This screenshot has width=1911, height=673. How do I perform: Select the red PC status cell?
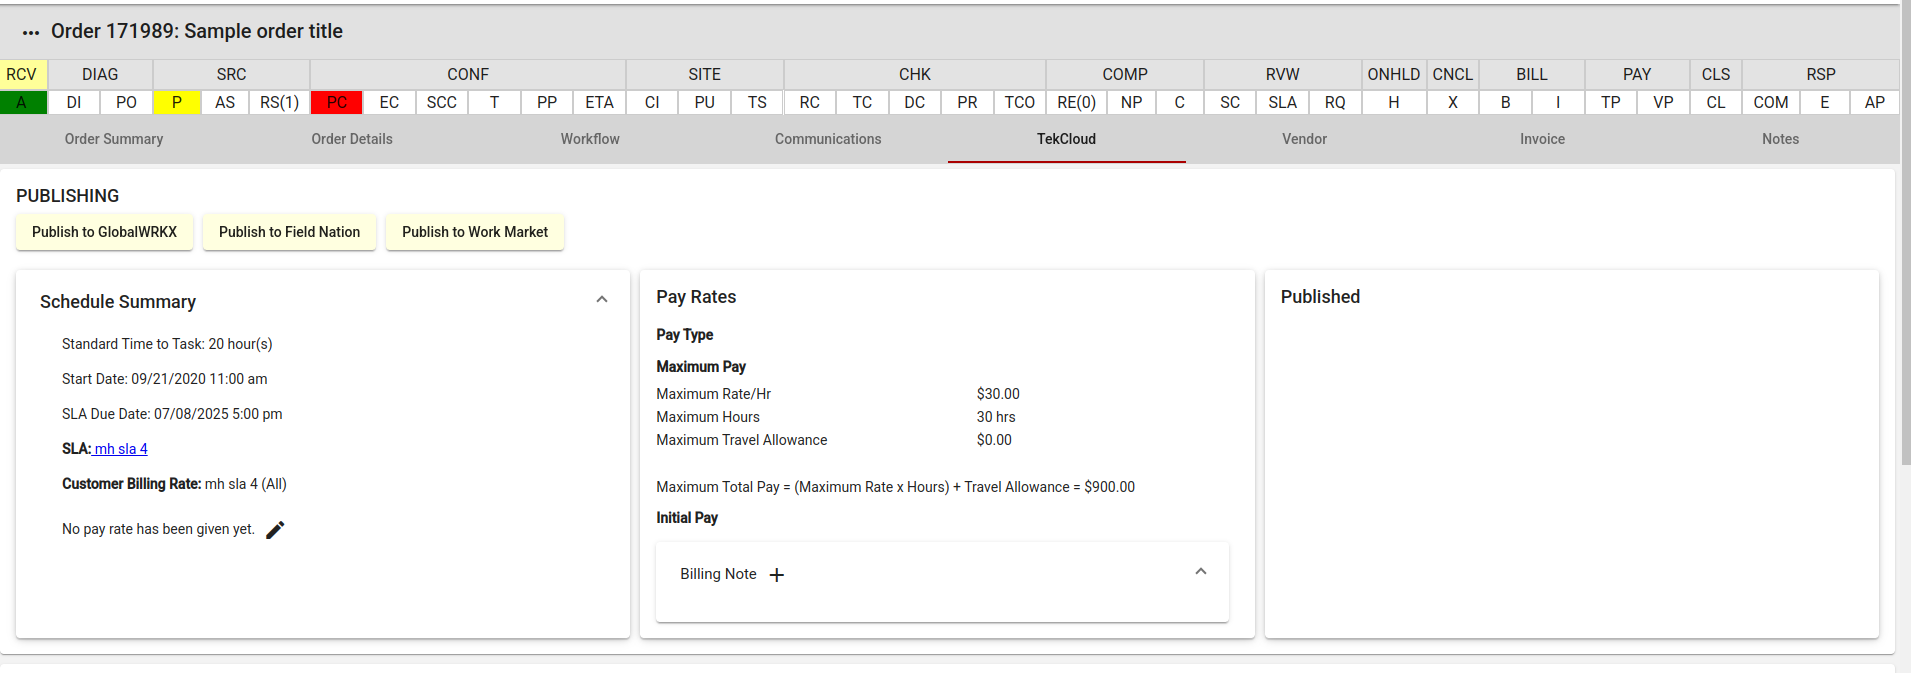(x=336, y=102)
